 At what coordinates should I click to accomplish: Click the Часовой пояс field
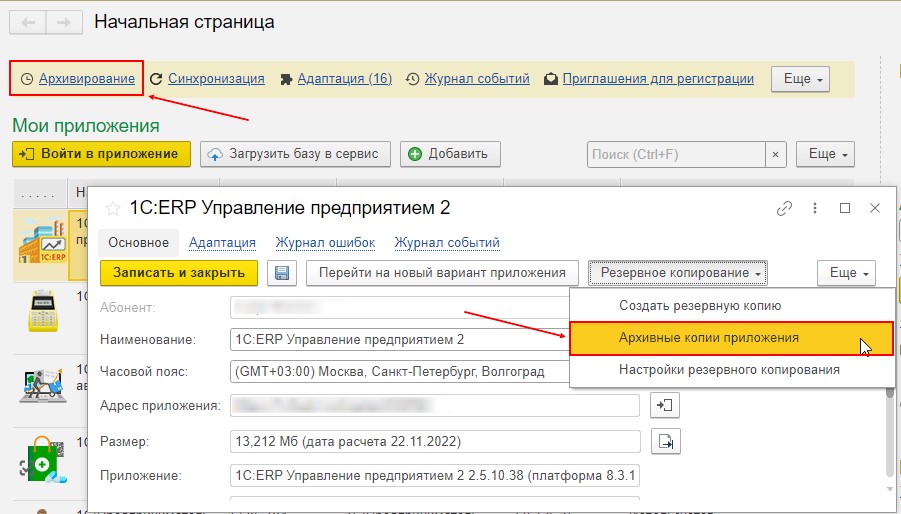400,372
